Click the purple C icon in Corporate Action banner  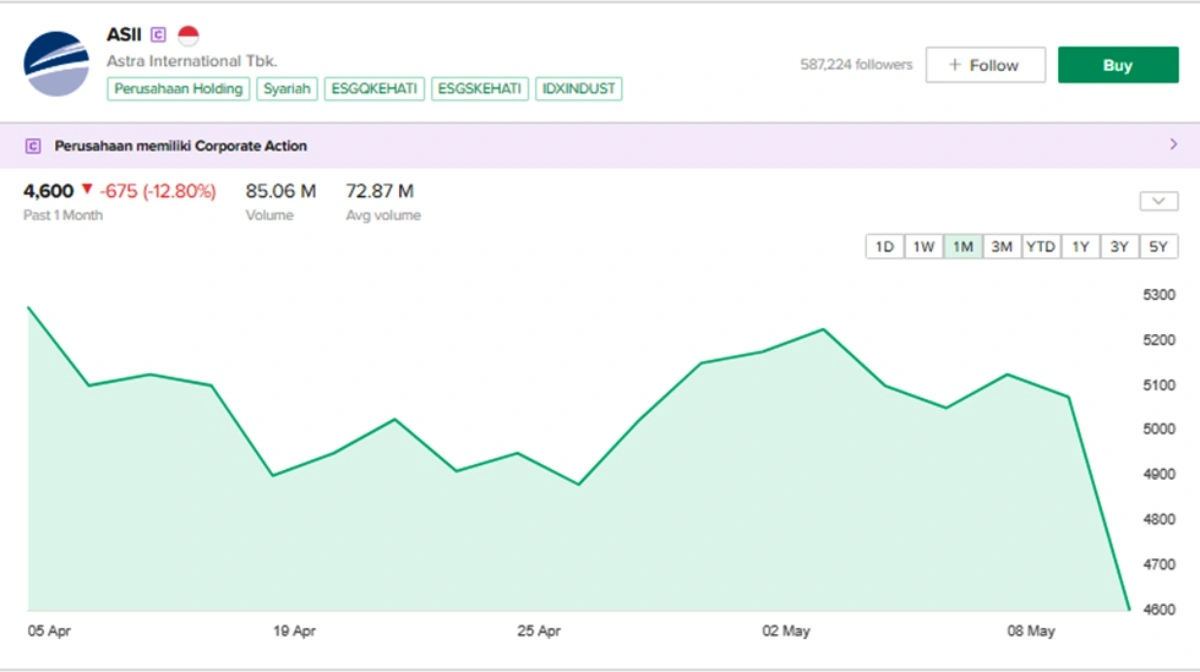[33, 146]
